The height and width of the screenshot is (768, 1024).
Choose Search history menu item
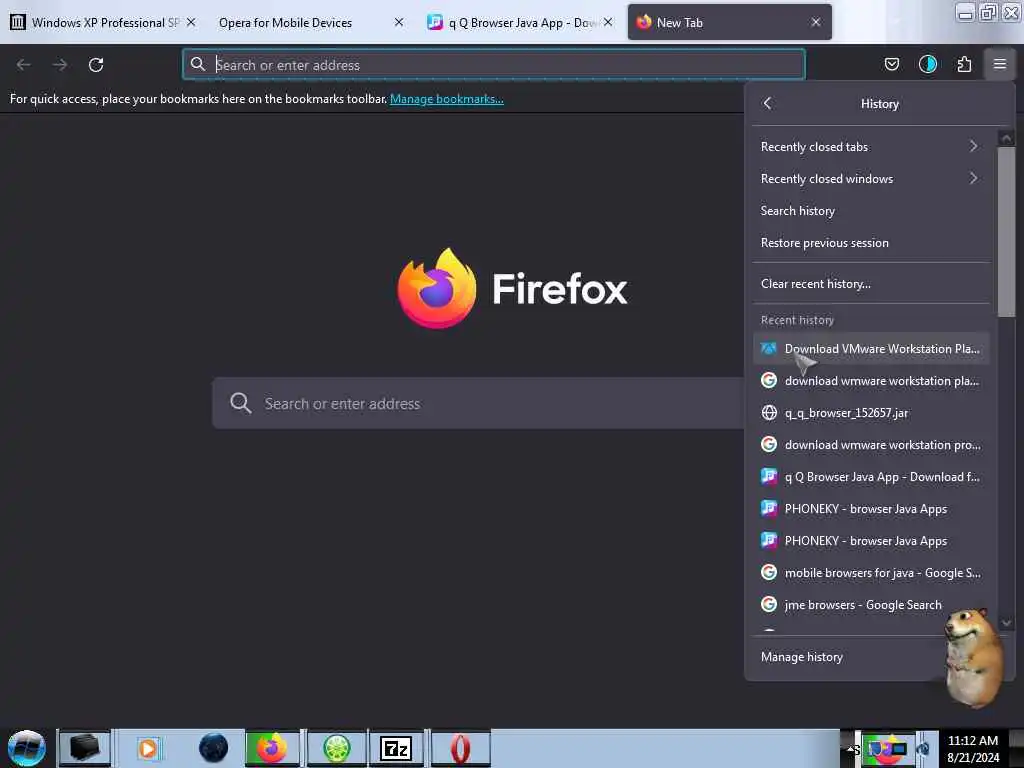[x=871, y=211]
